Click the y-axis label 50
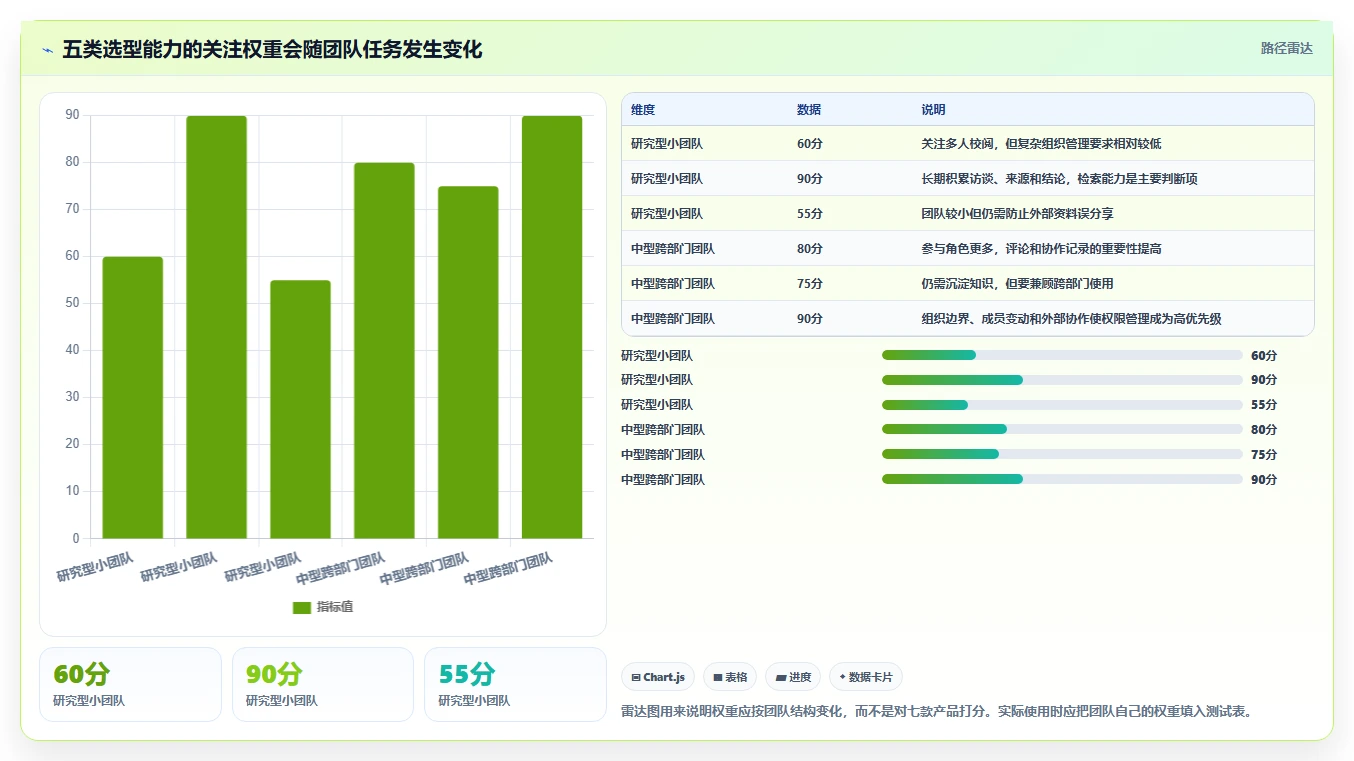The image size is (1354, 761). tap(72, 303)
